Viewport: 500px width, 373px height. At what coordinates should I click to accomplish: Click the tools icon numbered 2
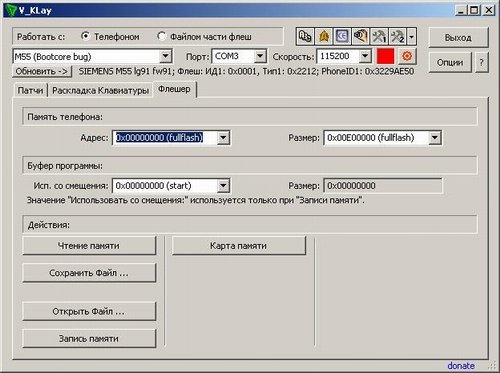(x=398, y=36)
